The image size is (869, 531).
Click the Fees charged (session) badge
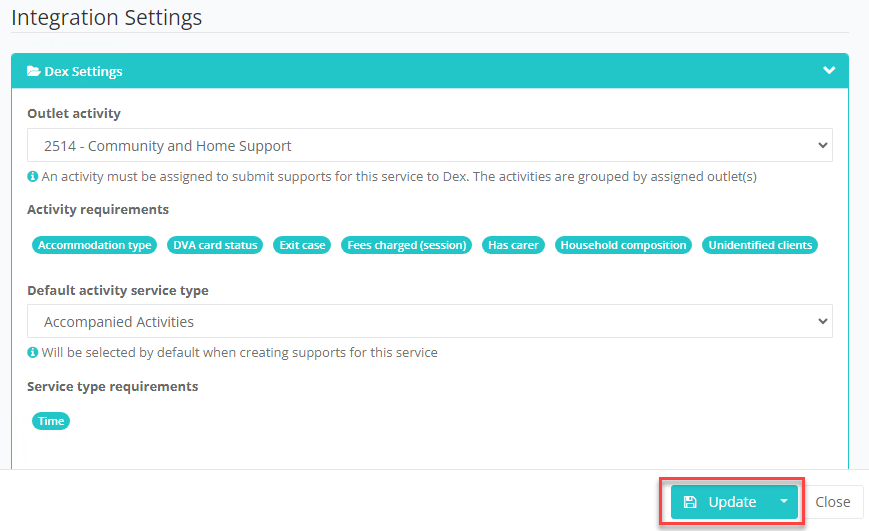point(407,245)
